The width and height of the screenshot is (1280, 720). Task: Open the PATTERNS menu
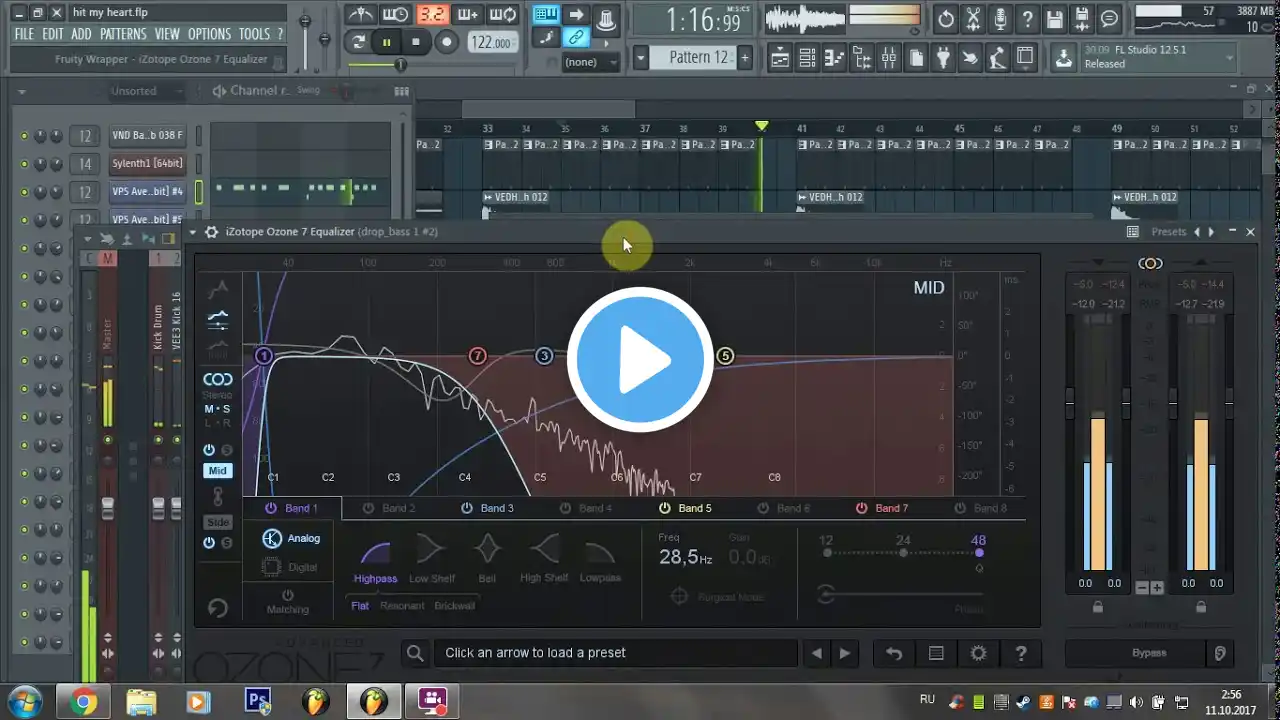[x=123, y=34]
